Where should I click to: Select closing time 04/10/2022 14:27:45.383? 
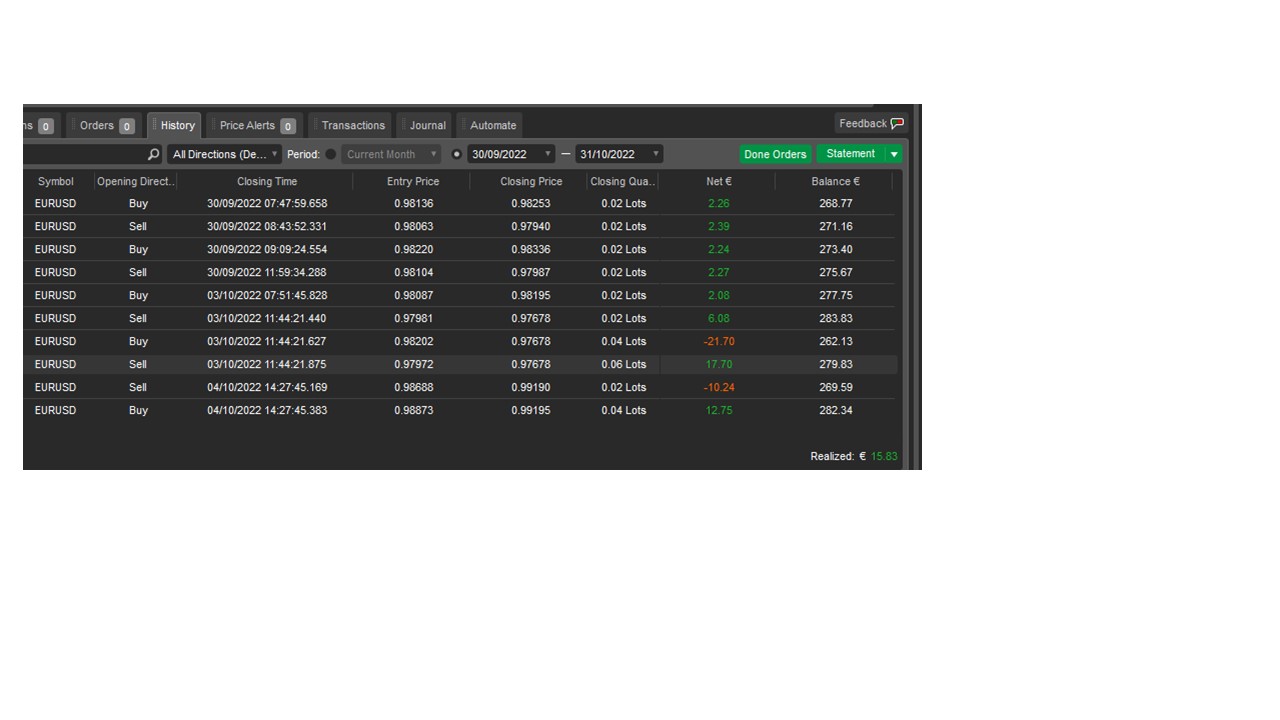point(267,411)
